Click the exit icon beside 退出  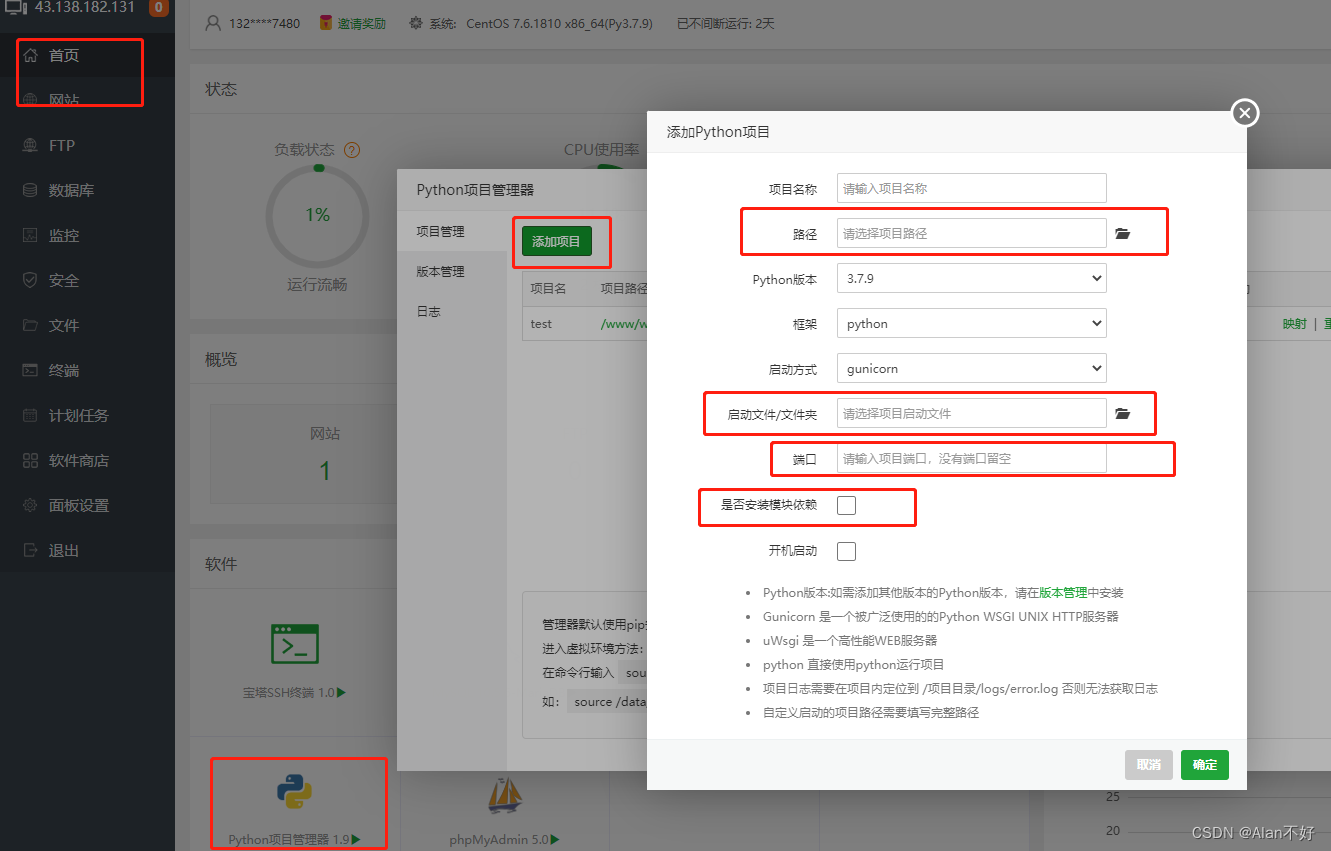pyautogui.click(x=30, y=550)
